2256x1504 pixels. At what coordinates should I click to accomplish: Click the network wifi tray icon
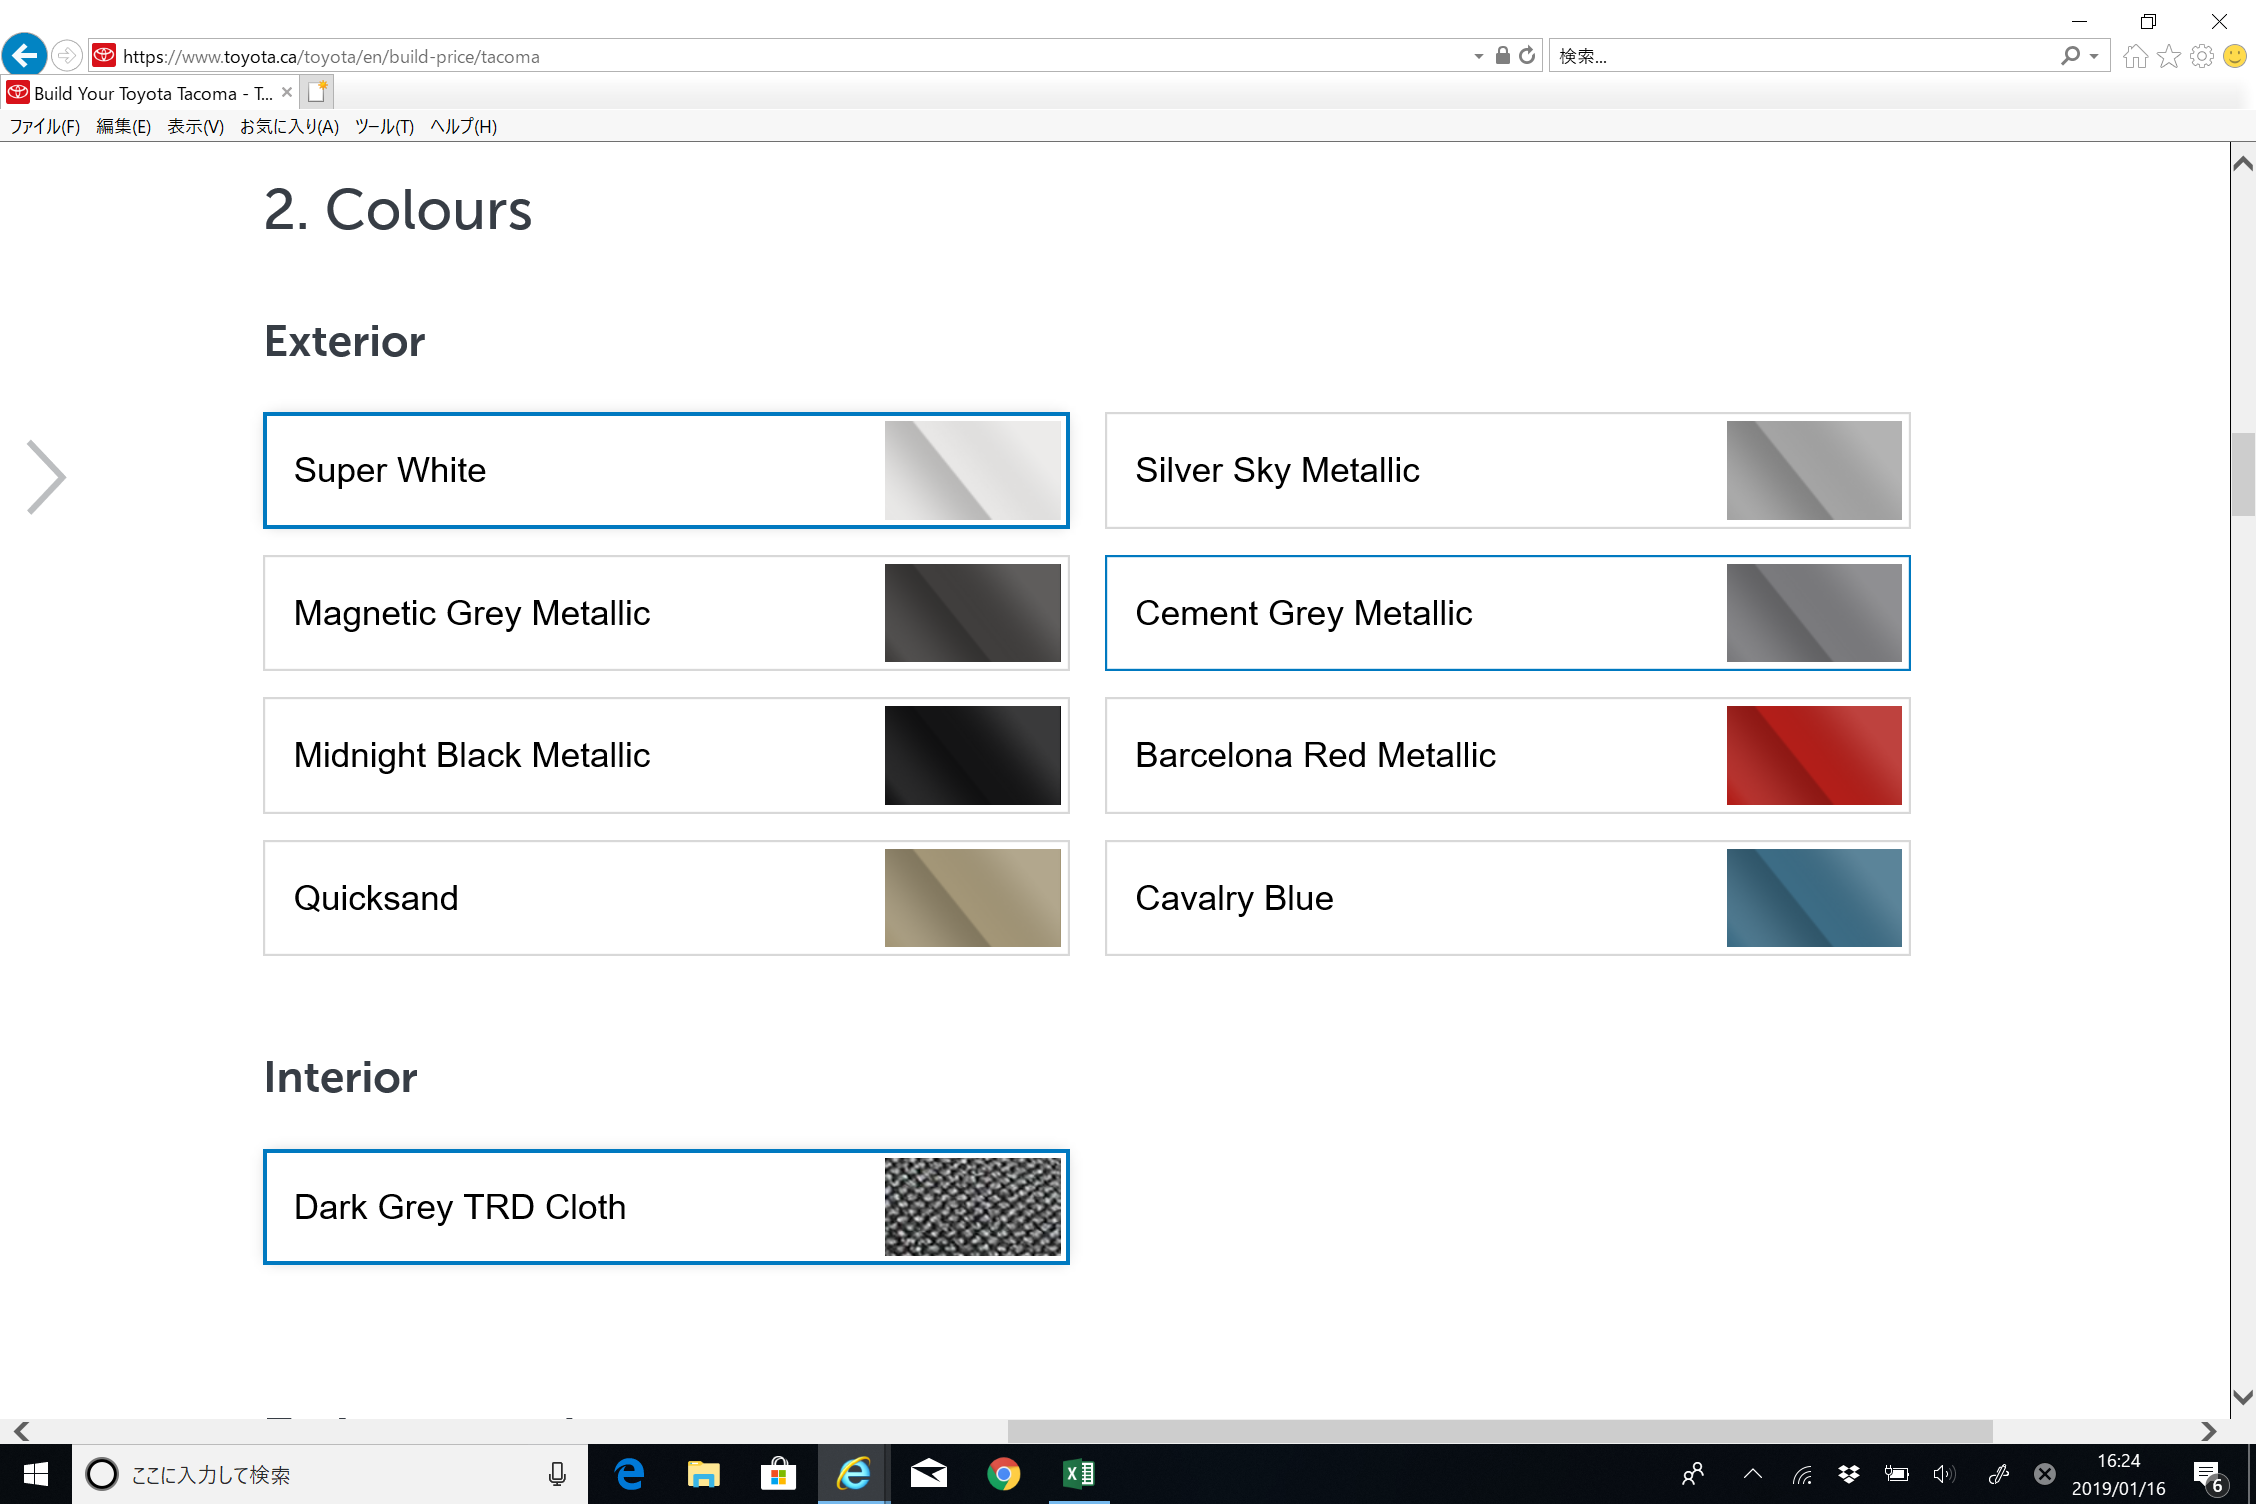tap(1802, 1474)
